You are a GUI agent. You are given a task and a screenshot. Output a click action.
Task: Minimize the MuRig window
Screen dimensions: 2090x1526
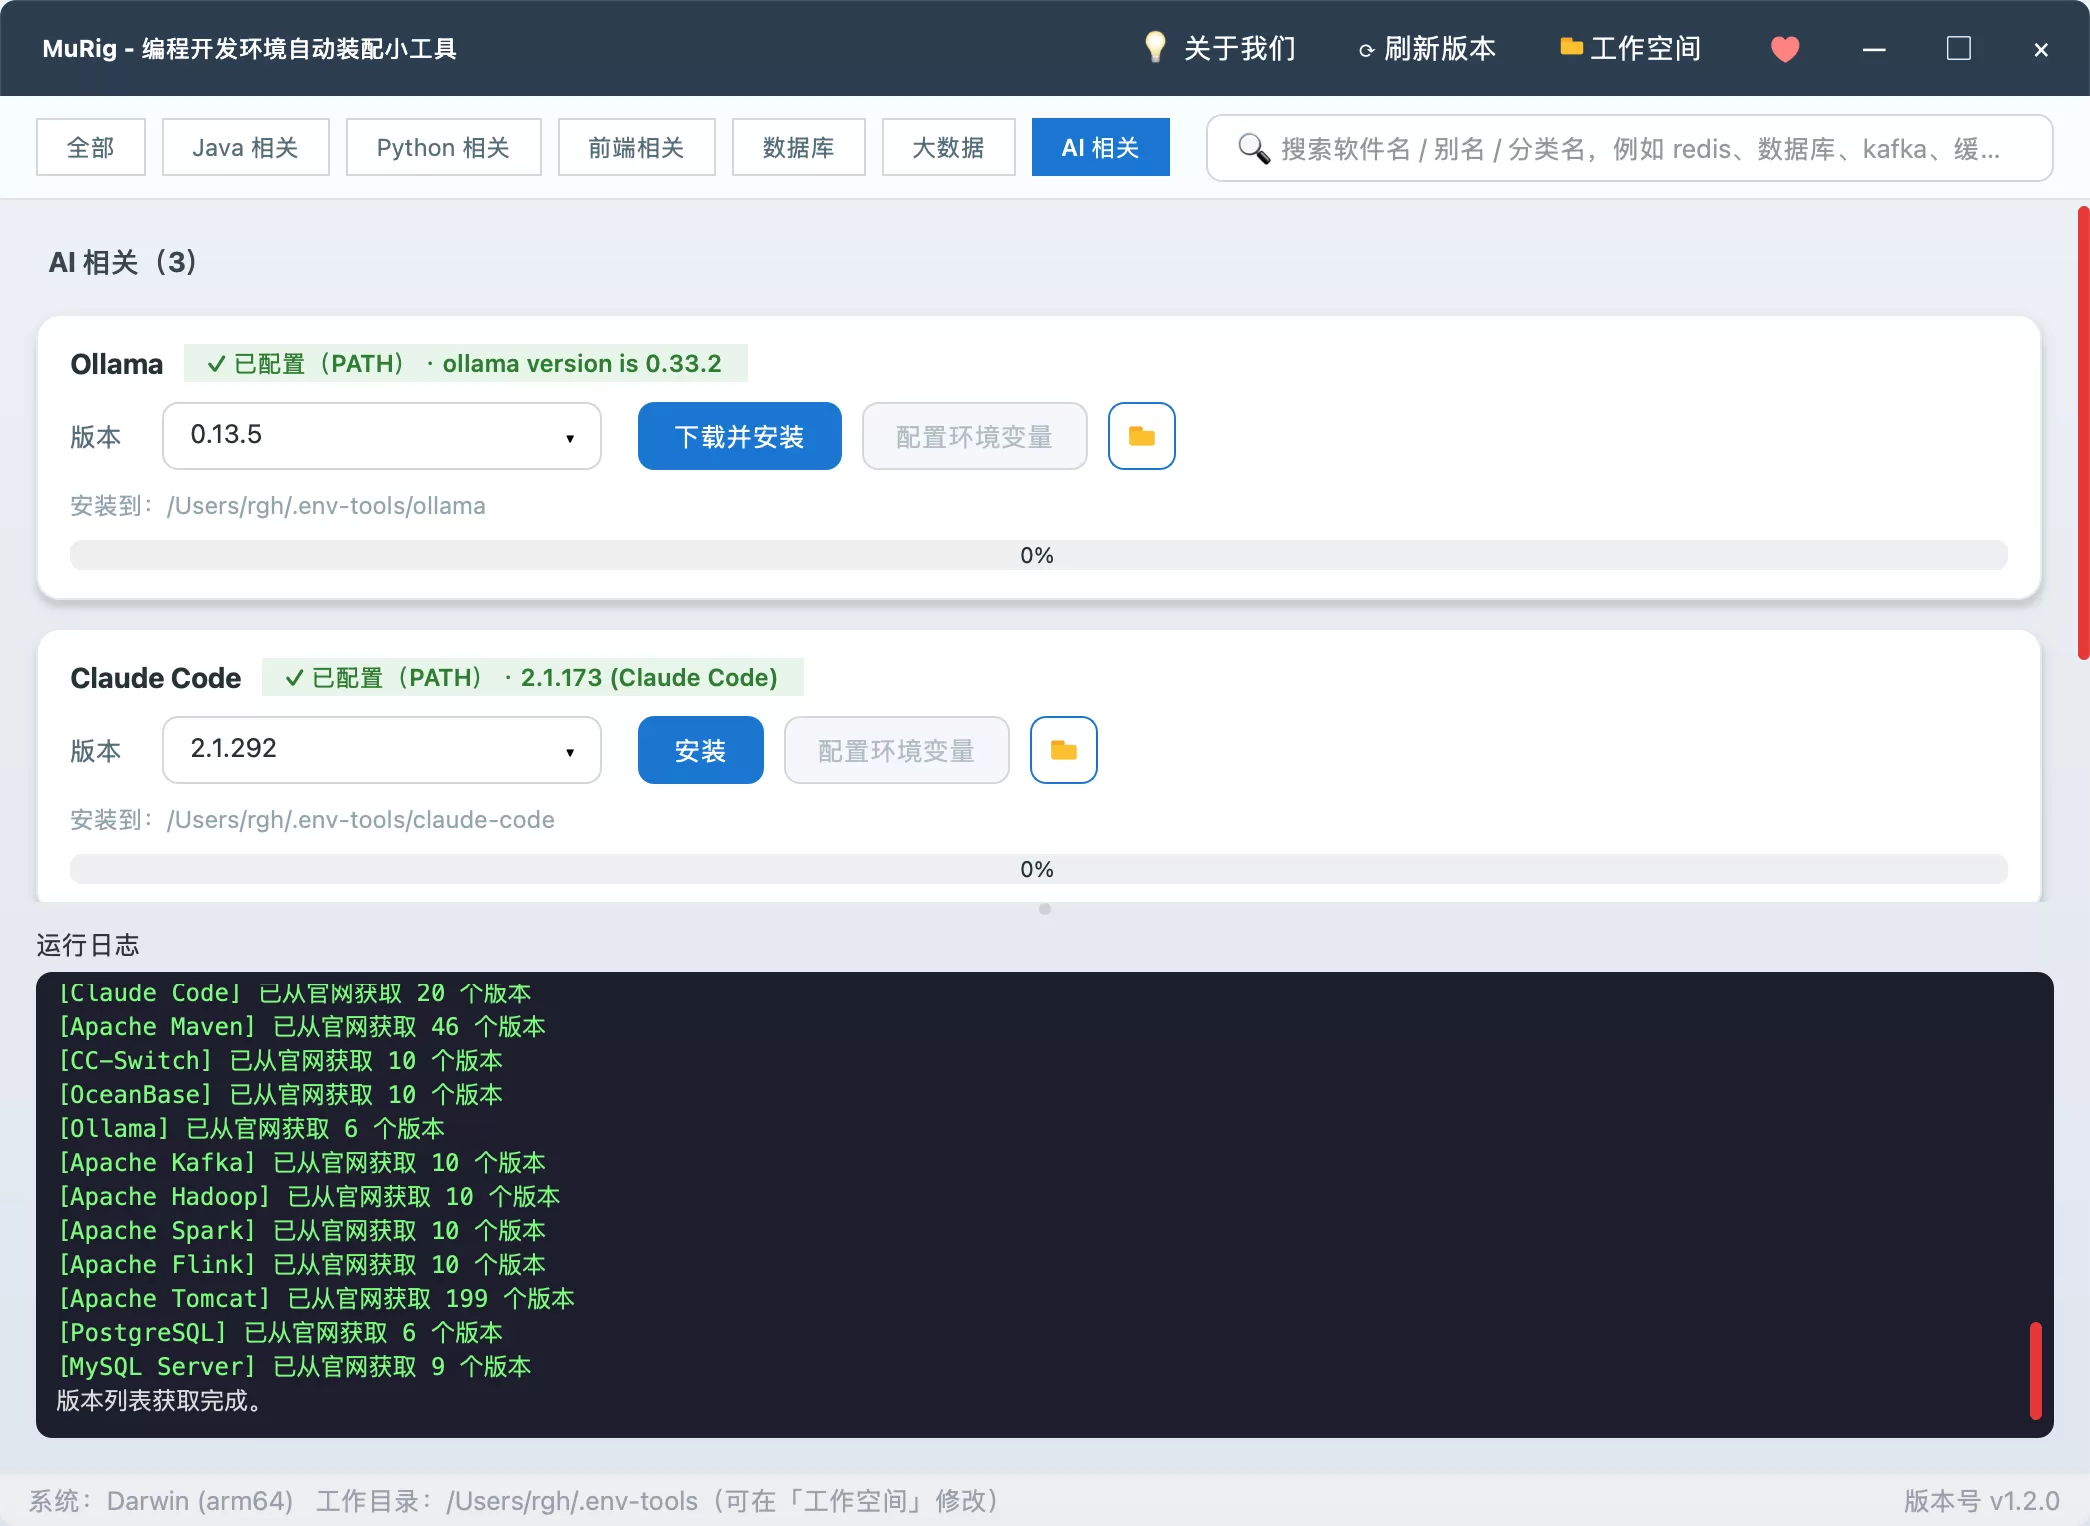[1874, 49]
